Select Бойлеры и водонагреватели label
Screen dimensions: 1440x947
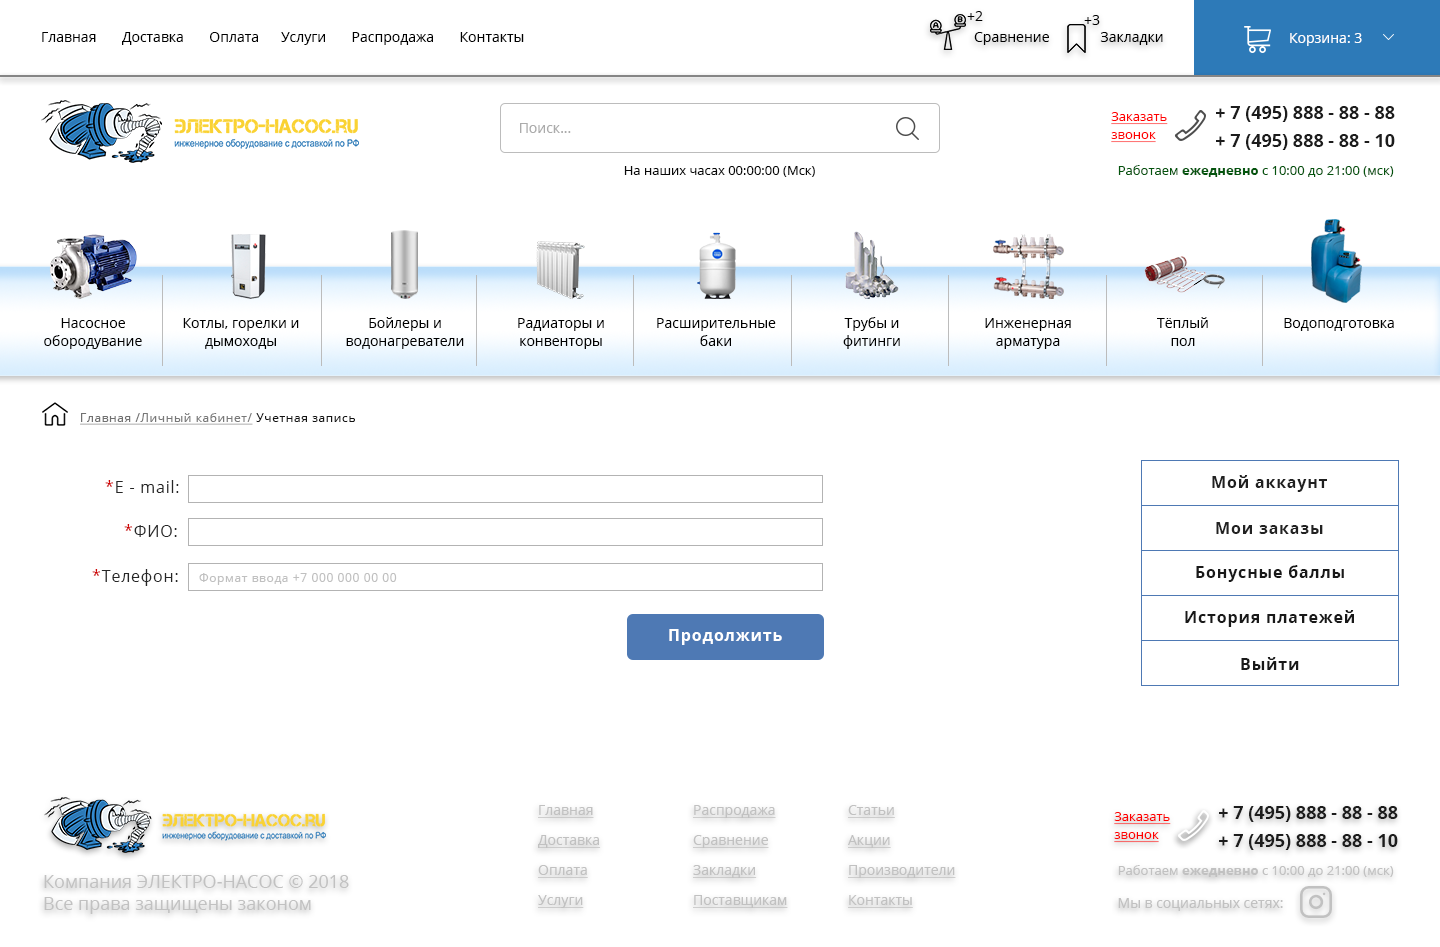pyautogui.click(x=405, y=332)
